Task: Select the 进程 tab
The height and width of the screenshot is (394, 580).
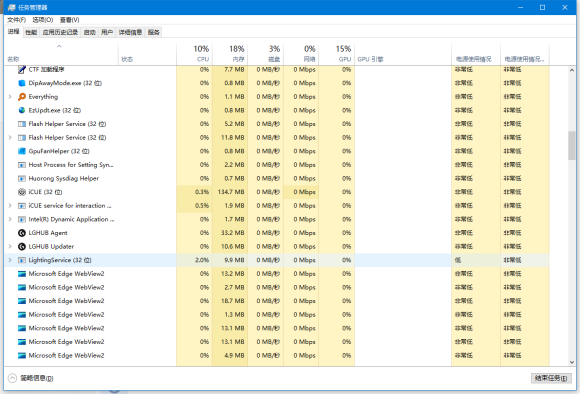Action: point(14,32)
